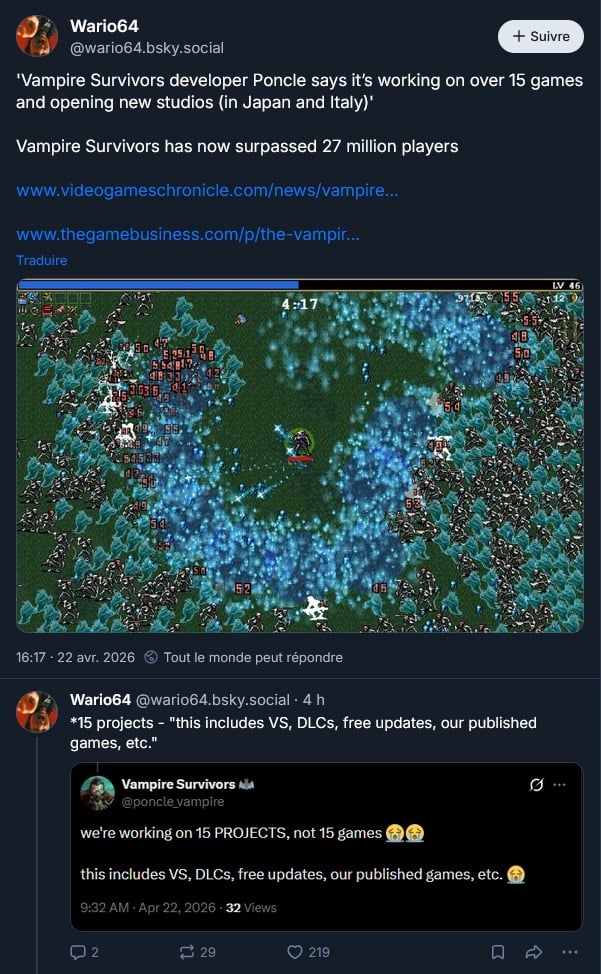Open the 16:17 · 22 avr. 2026 timestamp
Screen dimensions: 601x974
[x=75, y=657]
